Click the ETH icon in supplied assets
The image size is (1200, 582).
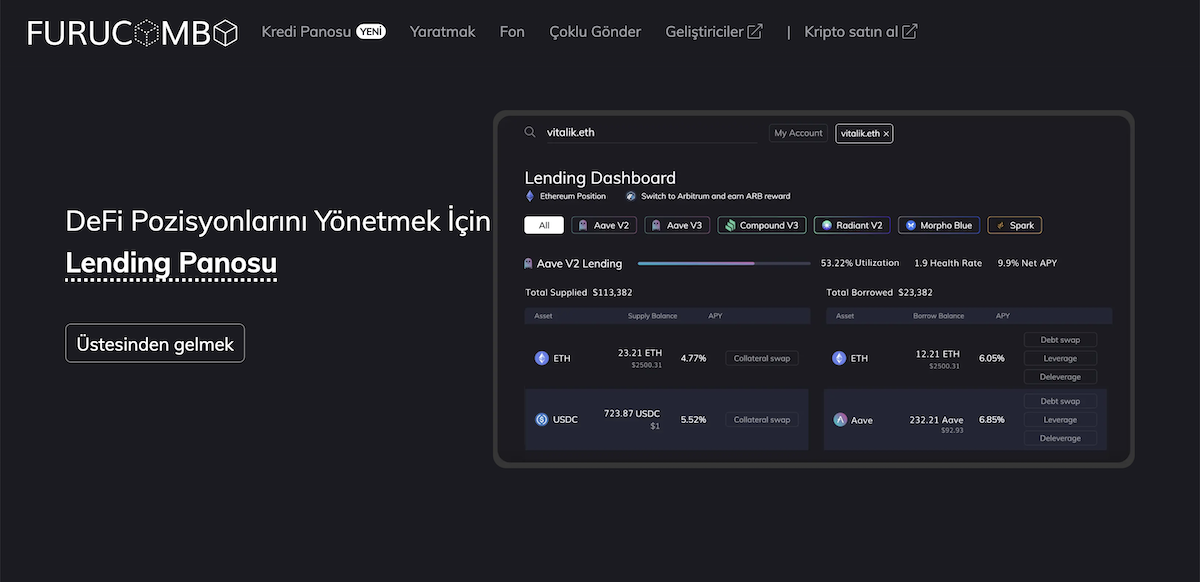pos(541,358)
